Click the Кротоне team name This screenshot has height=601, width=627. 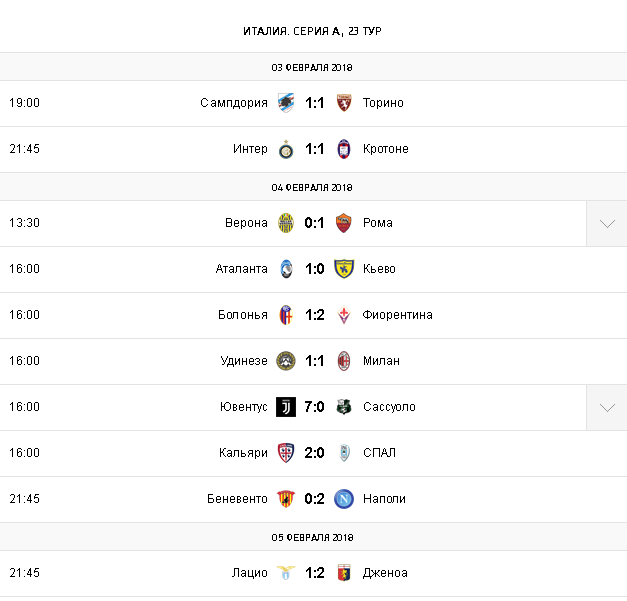[x=386, y=149]
